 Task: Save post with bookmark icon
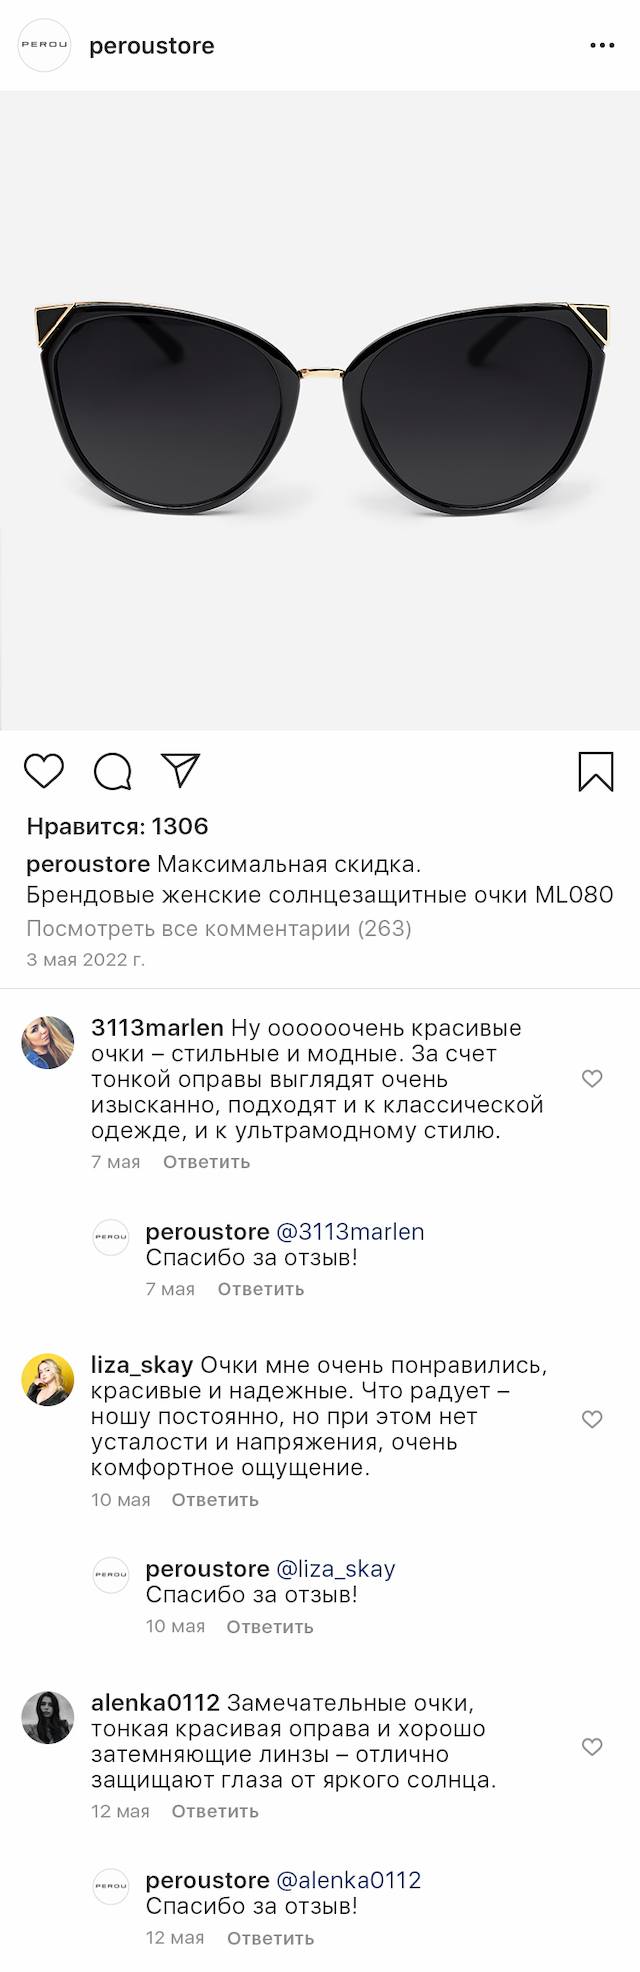(596, 771)
